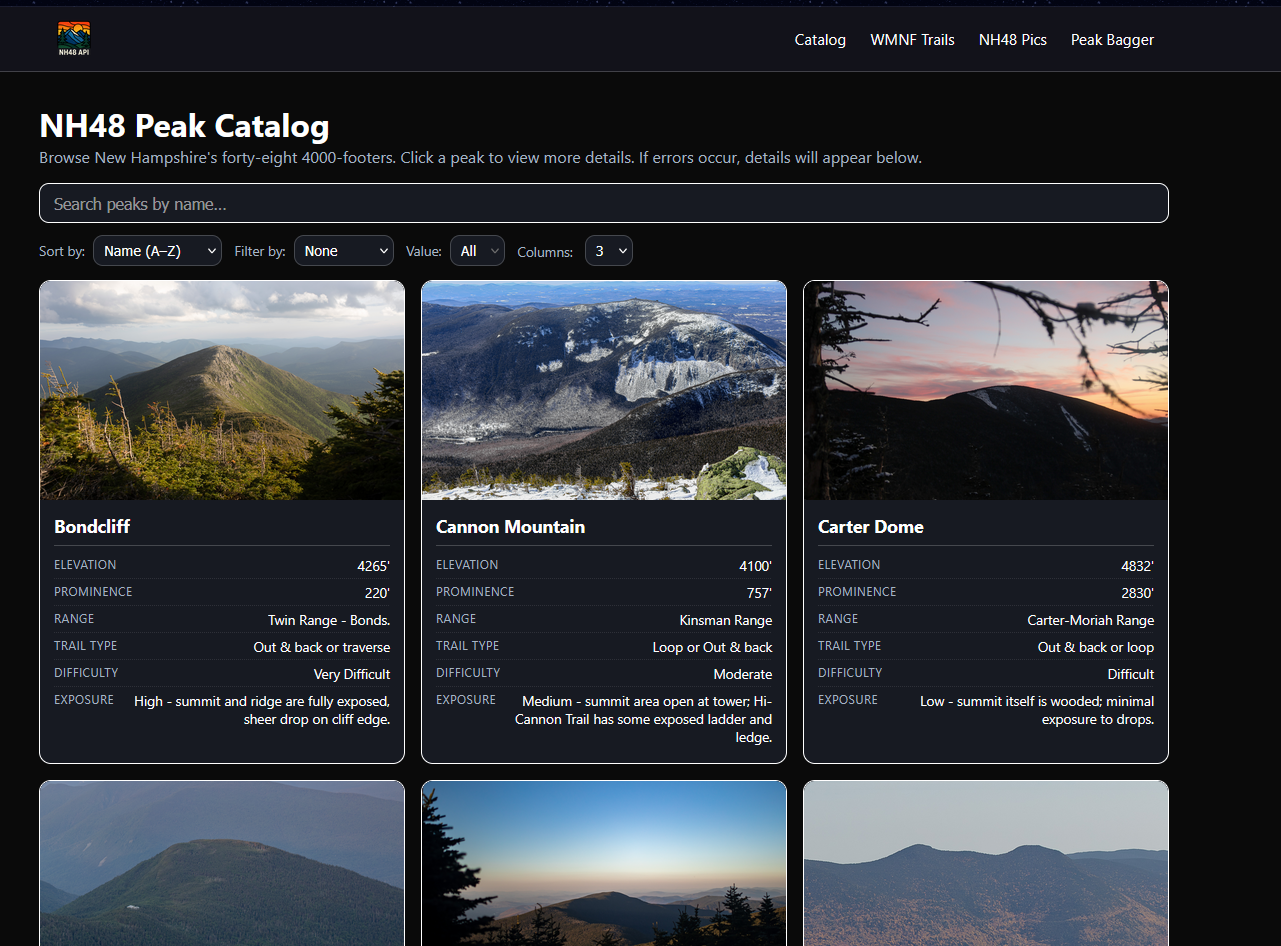Open the Bondcliff peak card
The image size is (1281, 946).
click(x=221, y=527)
